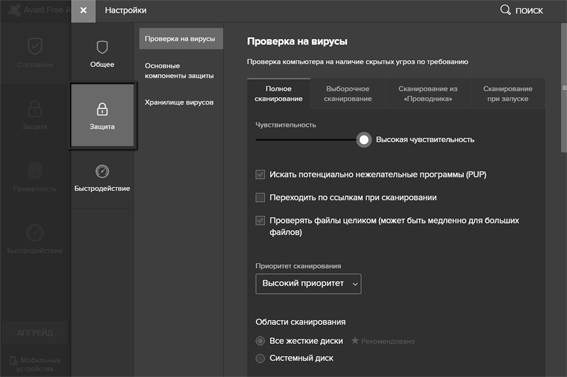Toggle Проверять файлы целиком checkbox
This screenshot has height=377, width=567.
pos(260,220)
